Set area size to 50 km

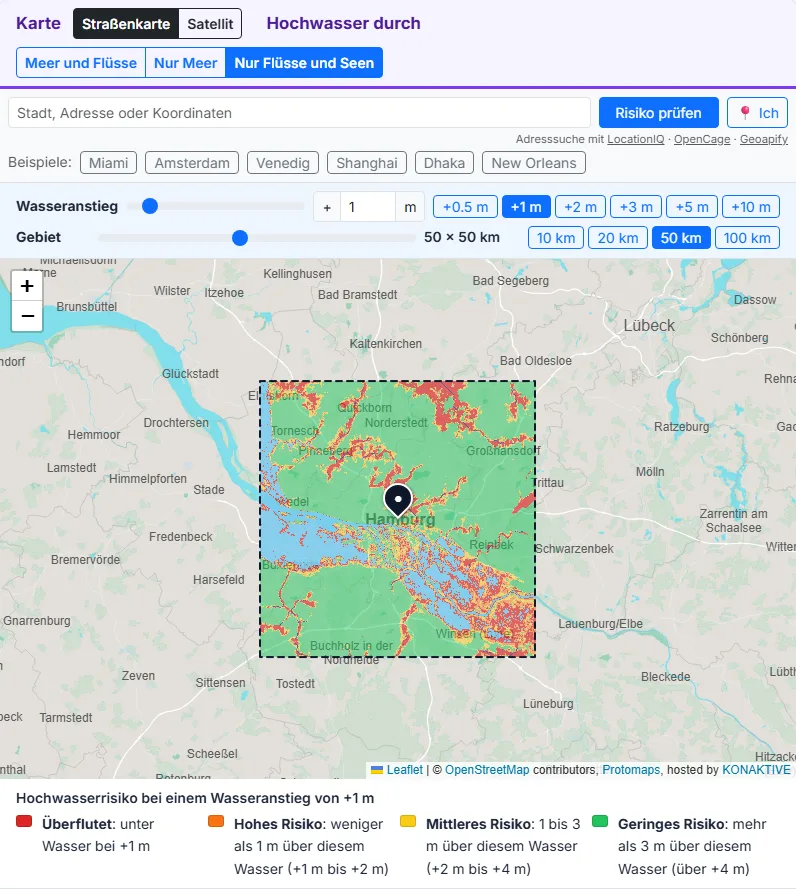tap(681, 238)
